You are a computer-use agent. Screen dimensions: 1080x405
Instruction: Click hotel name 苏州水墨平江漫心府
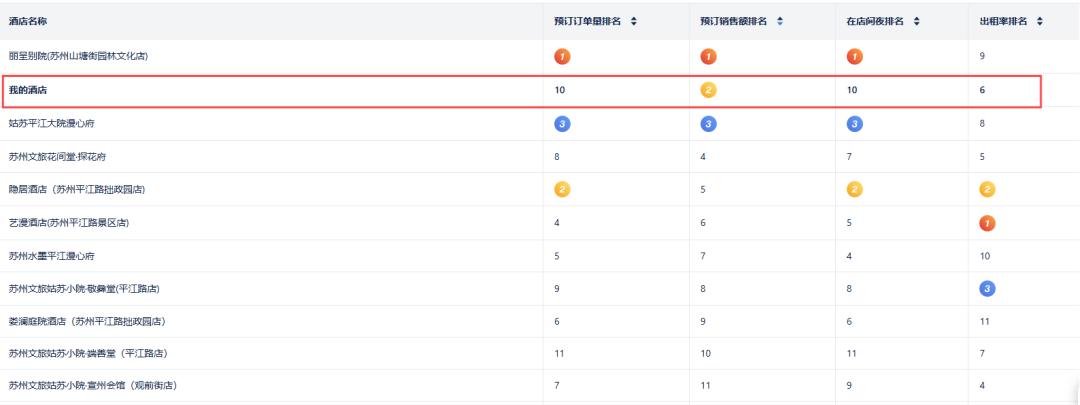(x=51, y=255)
